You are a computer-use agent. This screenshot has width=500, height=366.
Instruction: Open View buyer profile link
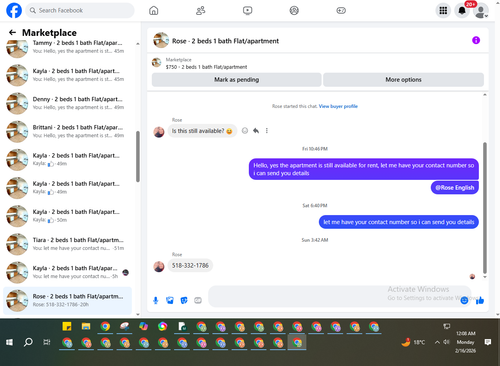pos(338,106)
